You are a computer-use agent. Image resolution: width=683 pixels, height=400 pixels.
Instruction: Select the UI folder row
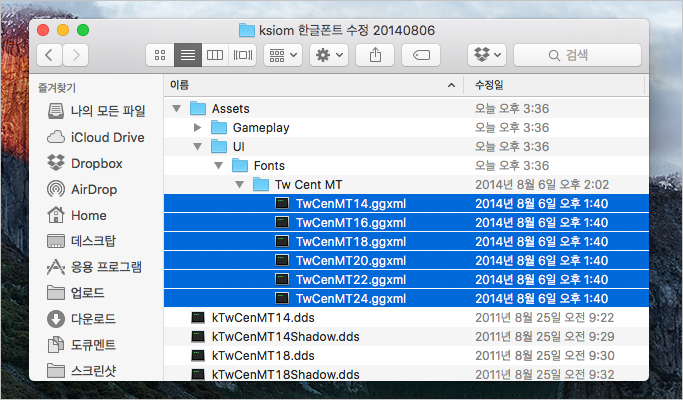click(406, 147)
